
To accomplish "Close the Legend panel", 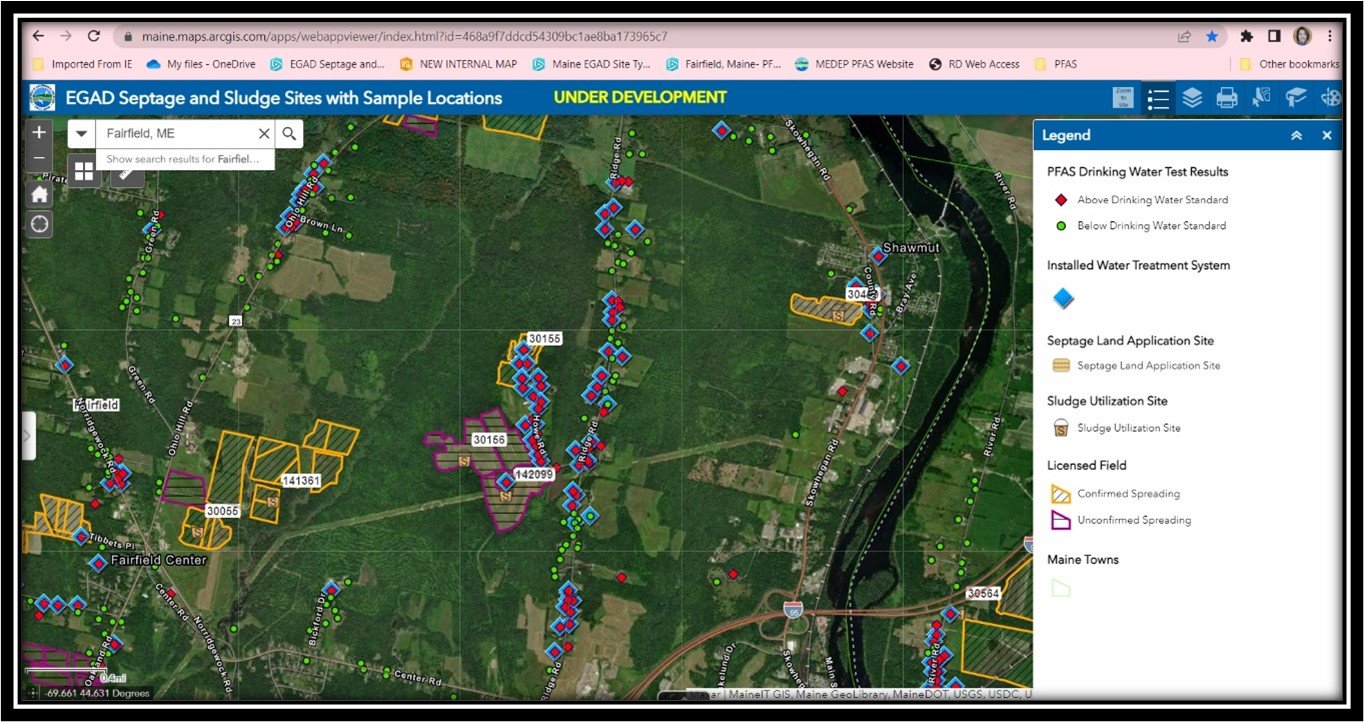I will (x=1327, y=135).
